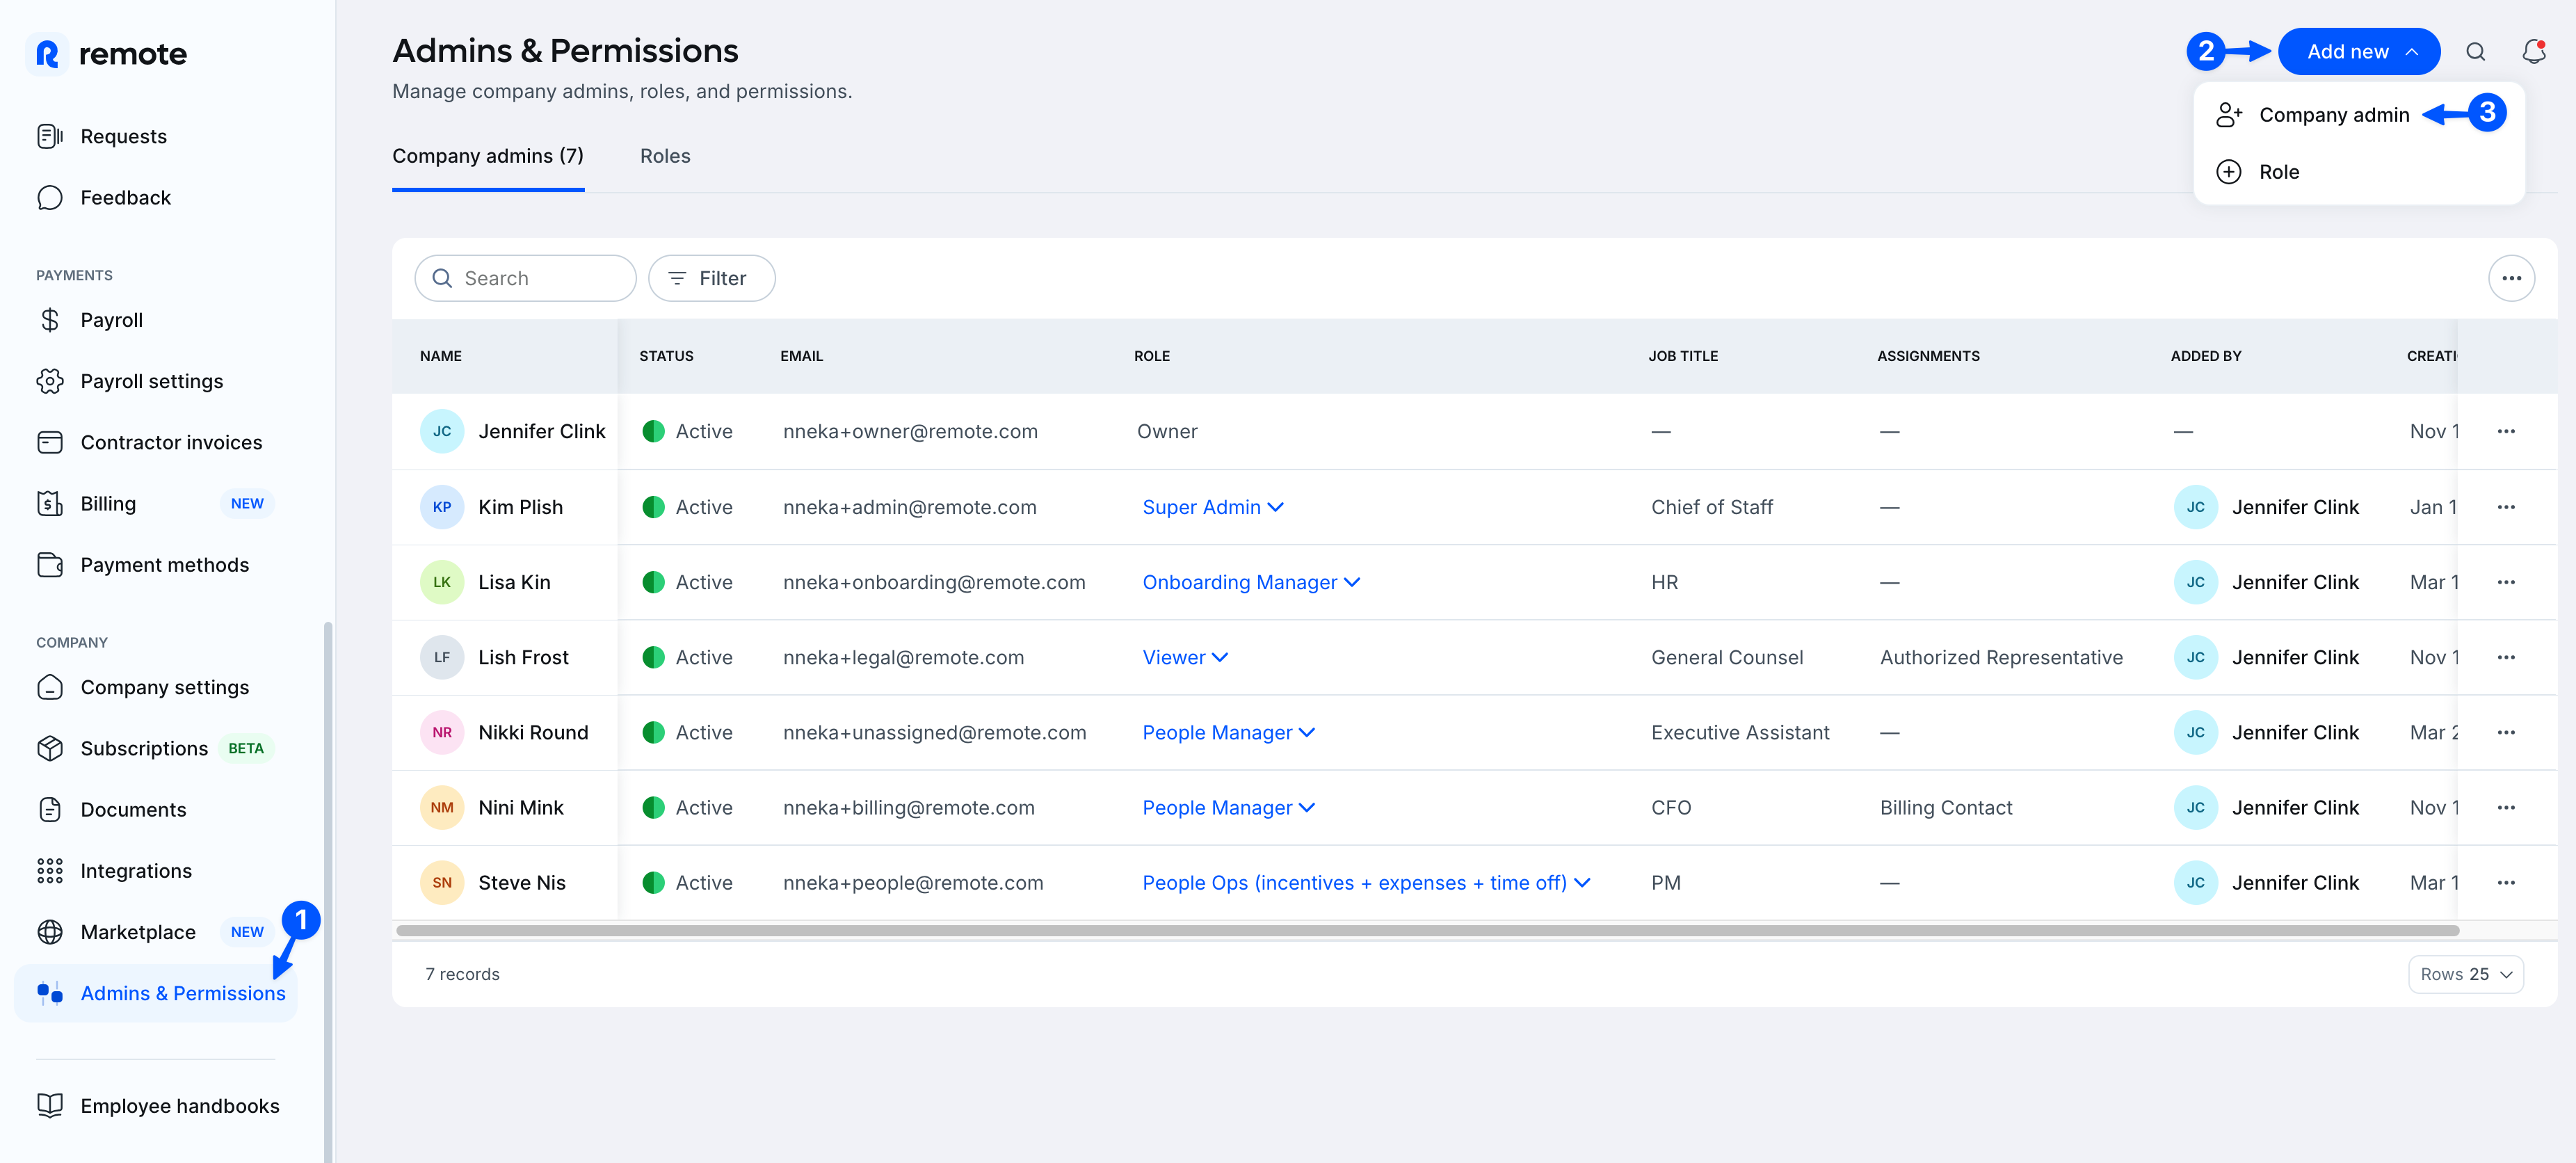
Task: Open Lisa Kin's Onboarding Manager dropdown
Action: click(1250, 581)
